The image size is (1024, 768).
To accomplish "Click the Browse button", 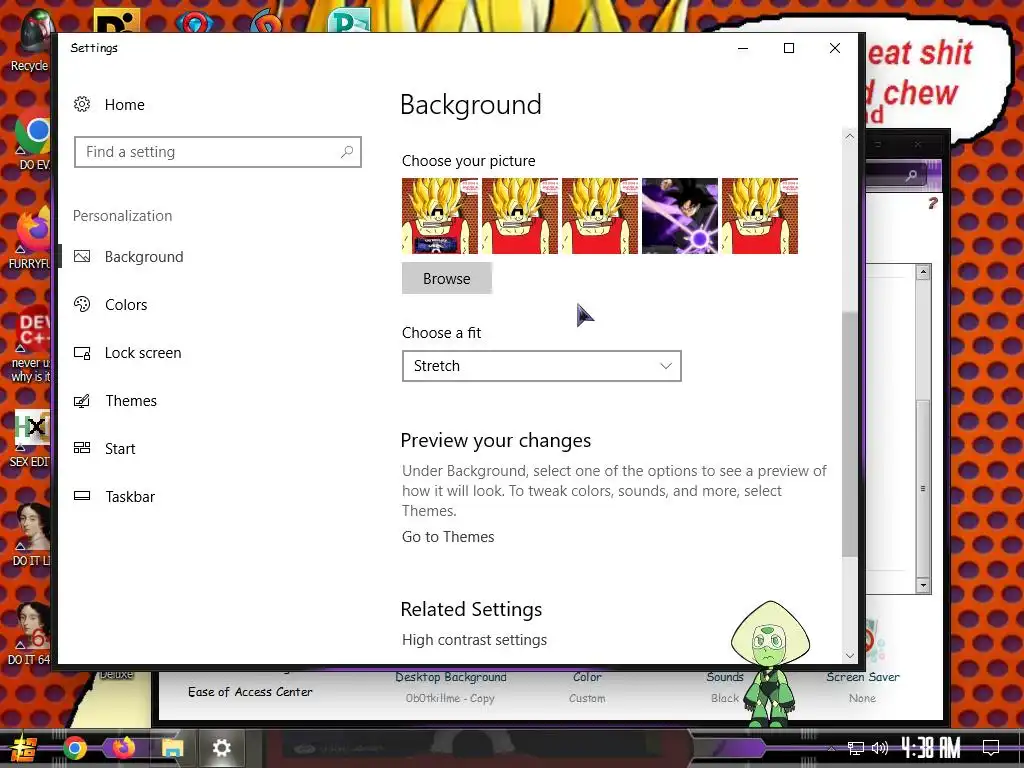I will [x=447, y=278].
